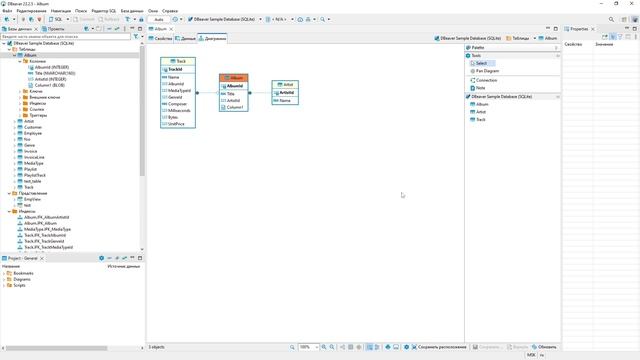The image size is (640, 360).
Task: Select the InvoiceLine table in tree
Action: [x=31, y=157]
